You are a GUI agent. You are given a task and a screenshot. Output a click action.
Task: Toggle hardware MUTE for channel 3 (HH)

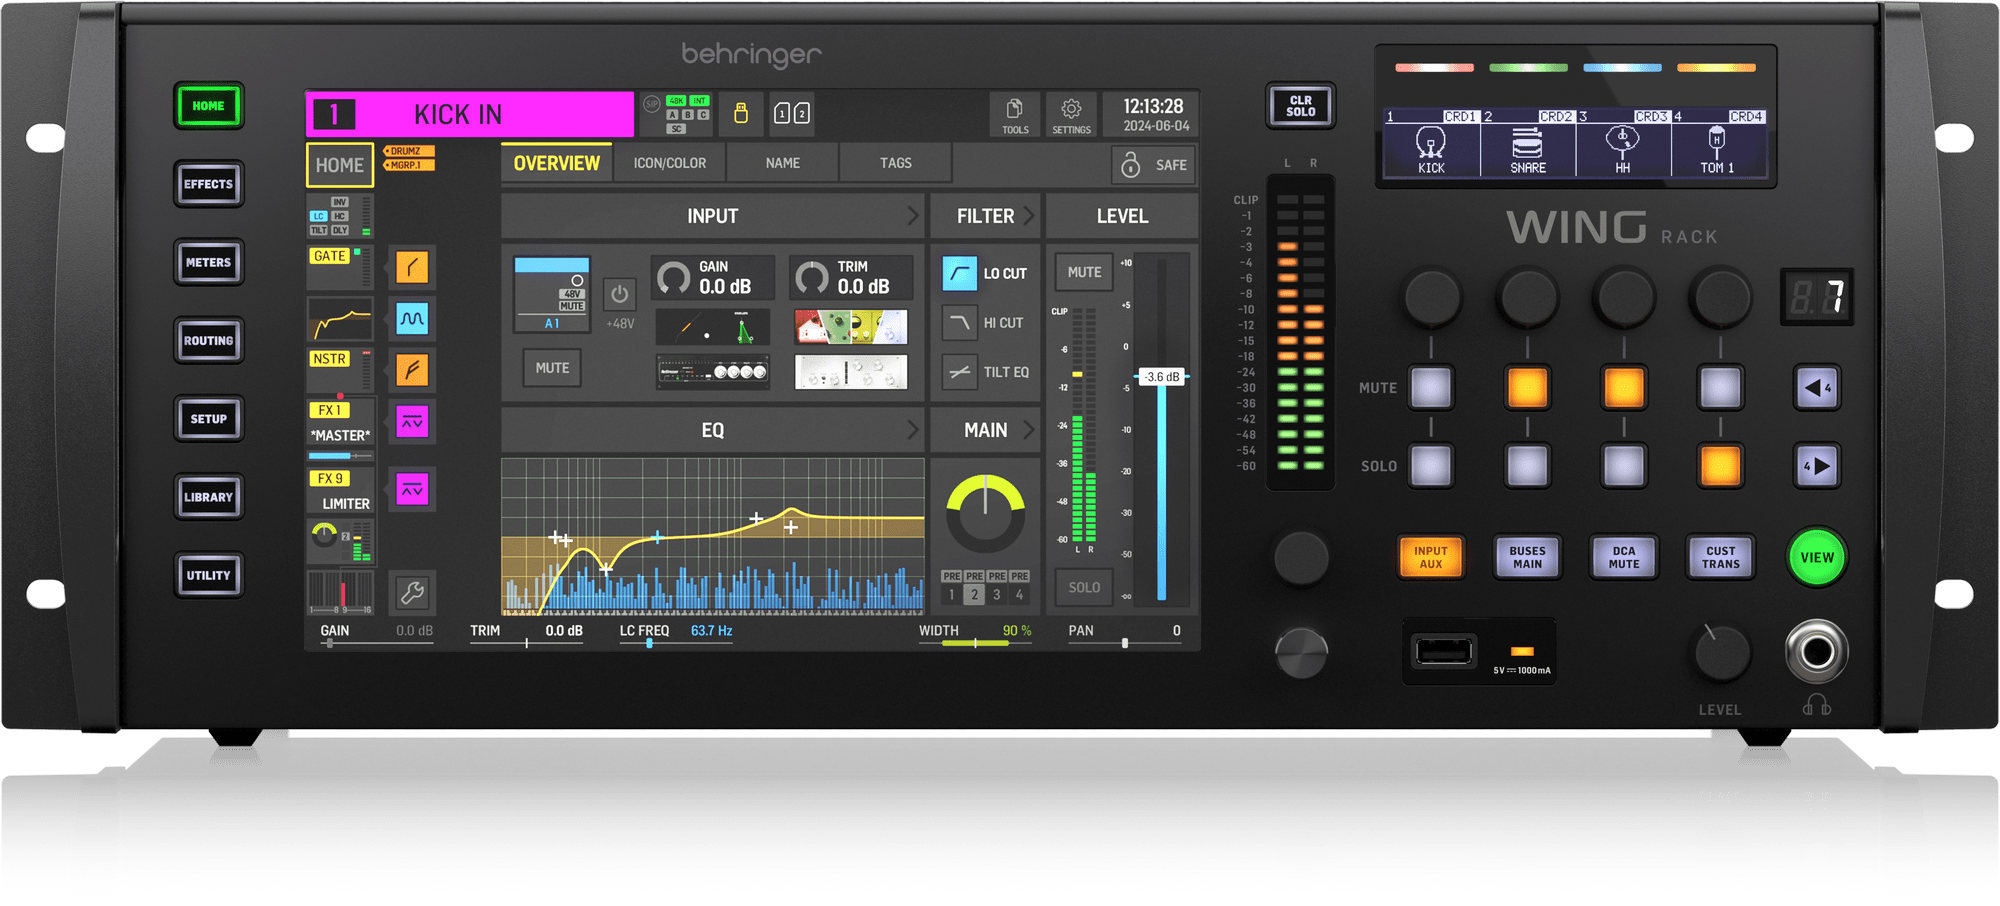(x=1623, y=388)
